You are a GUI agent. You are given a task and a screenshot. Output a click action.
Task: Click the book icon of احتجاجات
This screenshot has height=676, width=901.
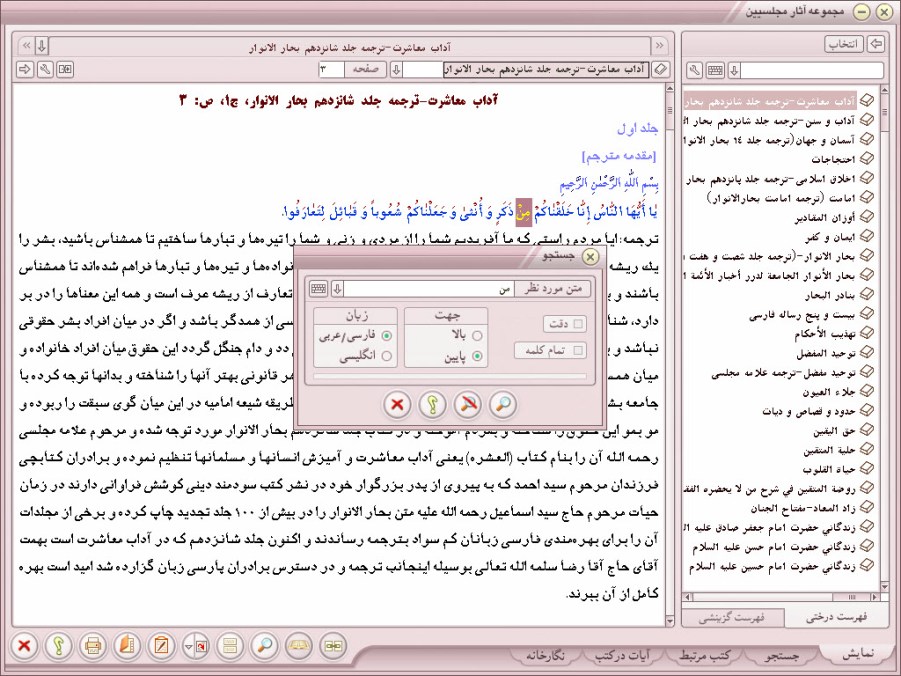[x=867, y=159]
